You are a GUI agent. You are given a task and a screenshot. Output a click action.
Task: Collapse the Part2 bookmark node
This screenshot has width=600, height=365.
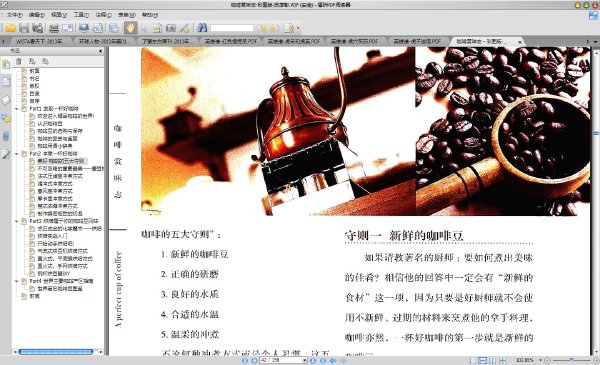(x=16, y=154)
